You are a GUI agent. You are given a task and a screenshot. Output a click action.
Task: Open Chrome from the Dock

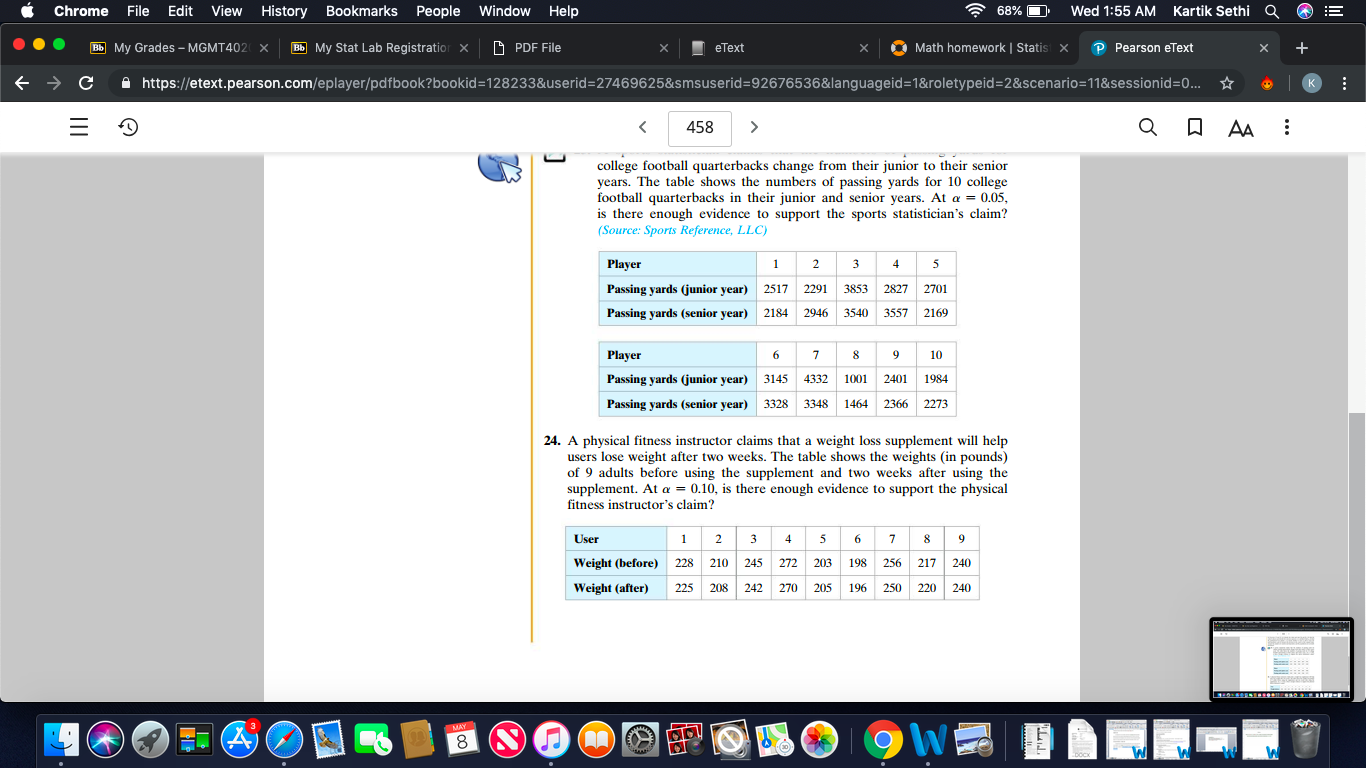pos(882,741)
